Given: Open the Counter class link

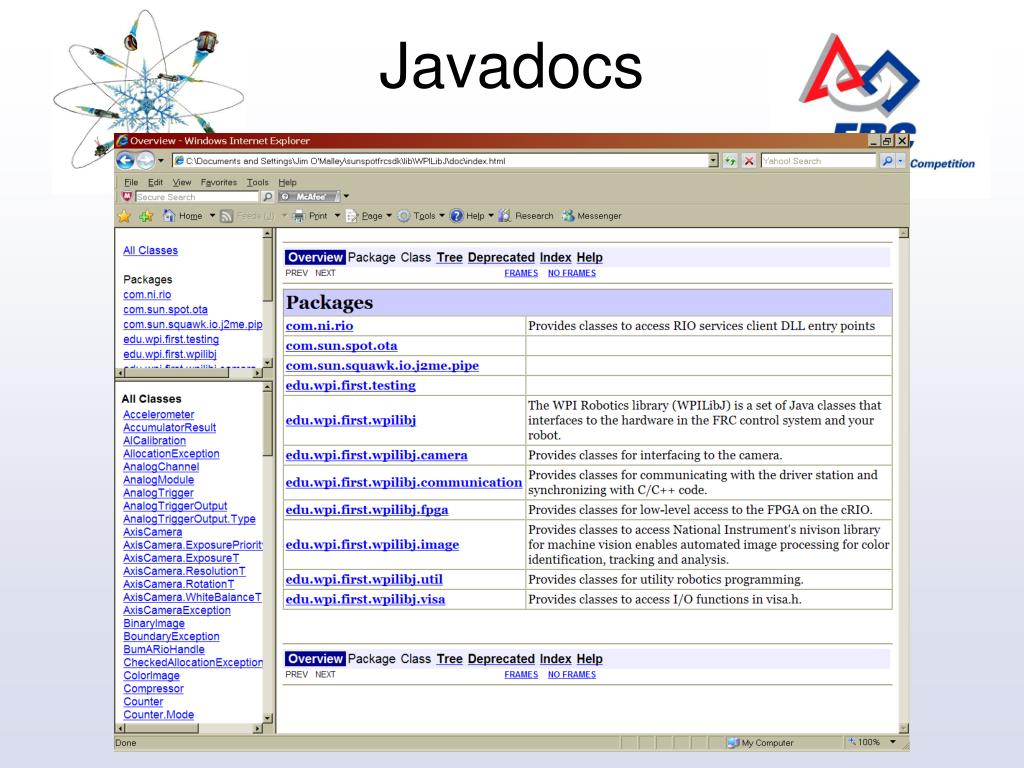Looking at the screenshot, I should coord(143,702).
